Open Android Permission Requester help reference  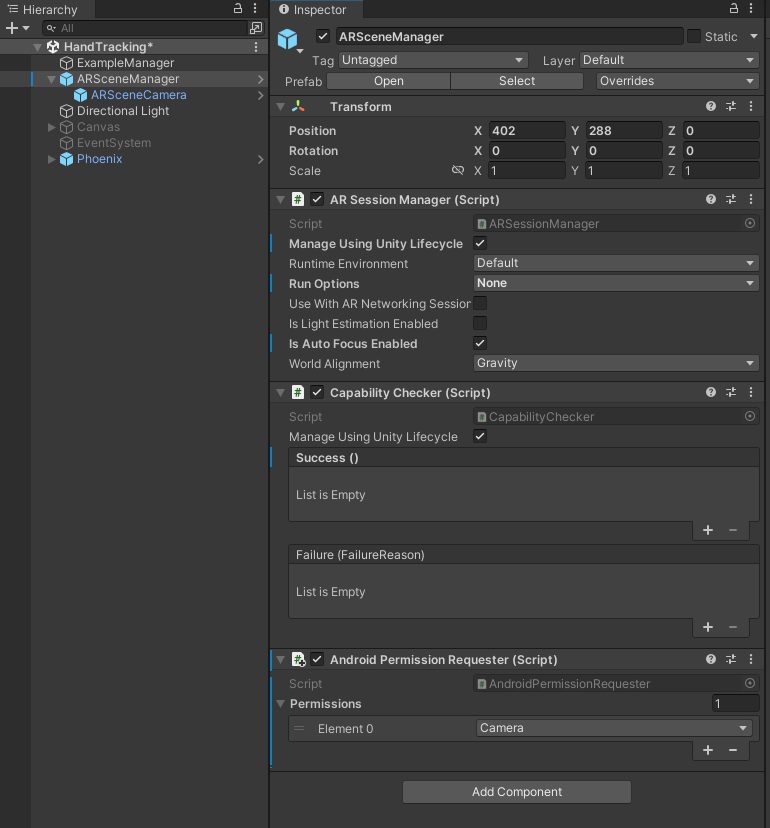coord(711,659)
